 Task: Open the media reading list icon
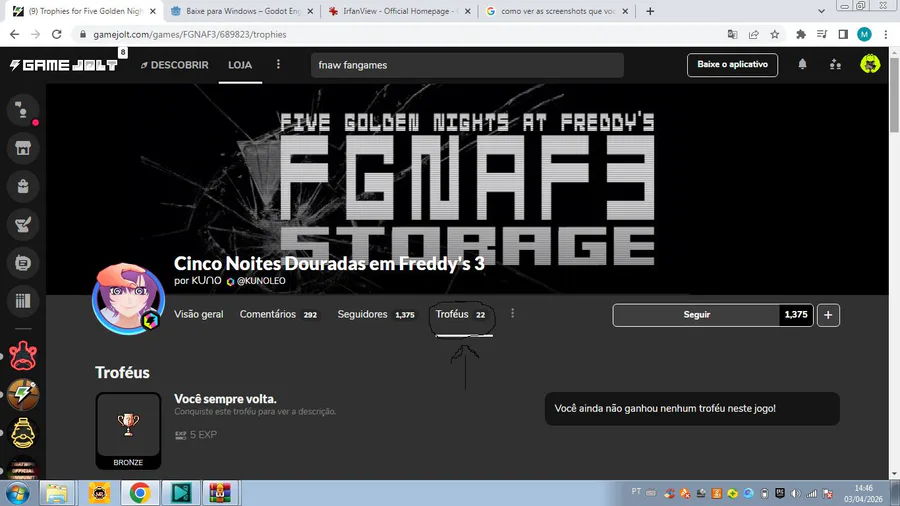coord(822,34)
